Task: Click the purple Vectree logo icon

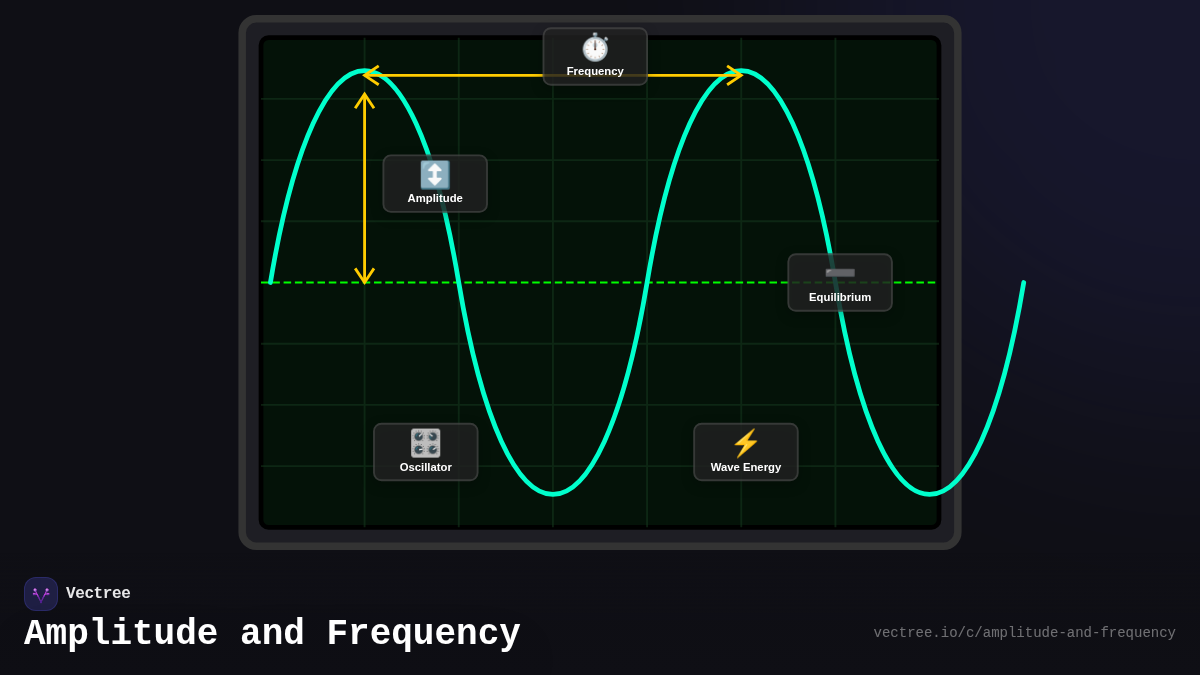Action: coord(40,593)
